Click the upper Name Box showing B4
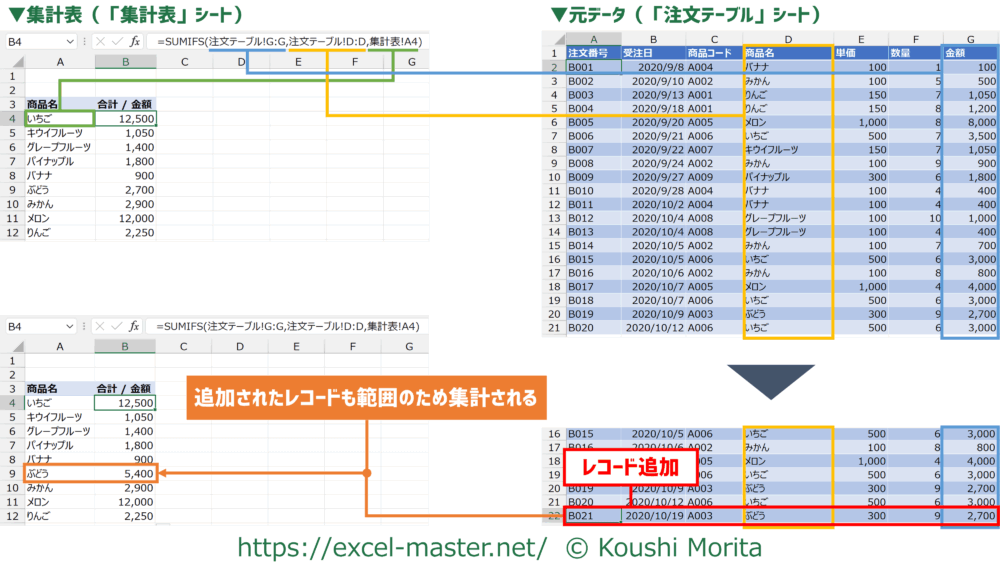The width and height of the screenshot is (1000, 563). tap(32, 42)
